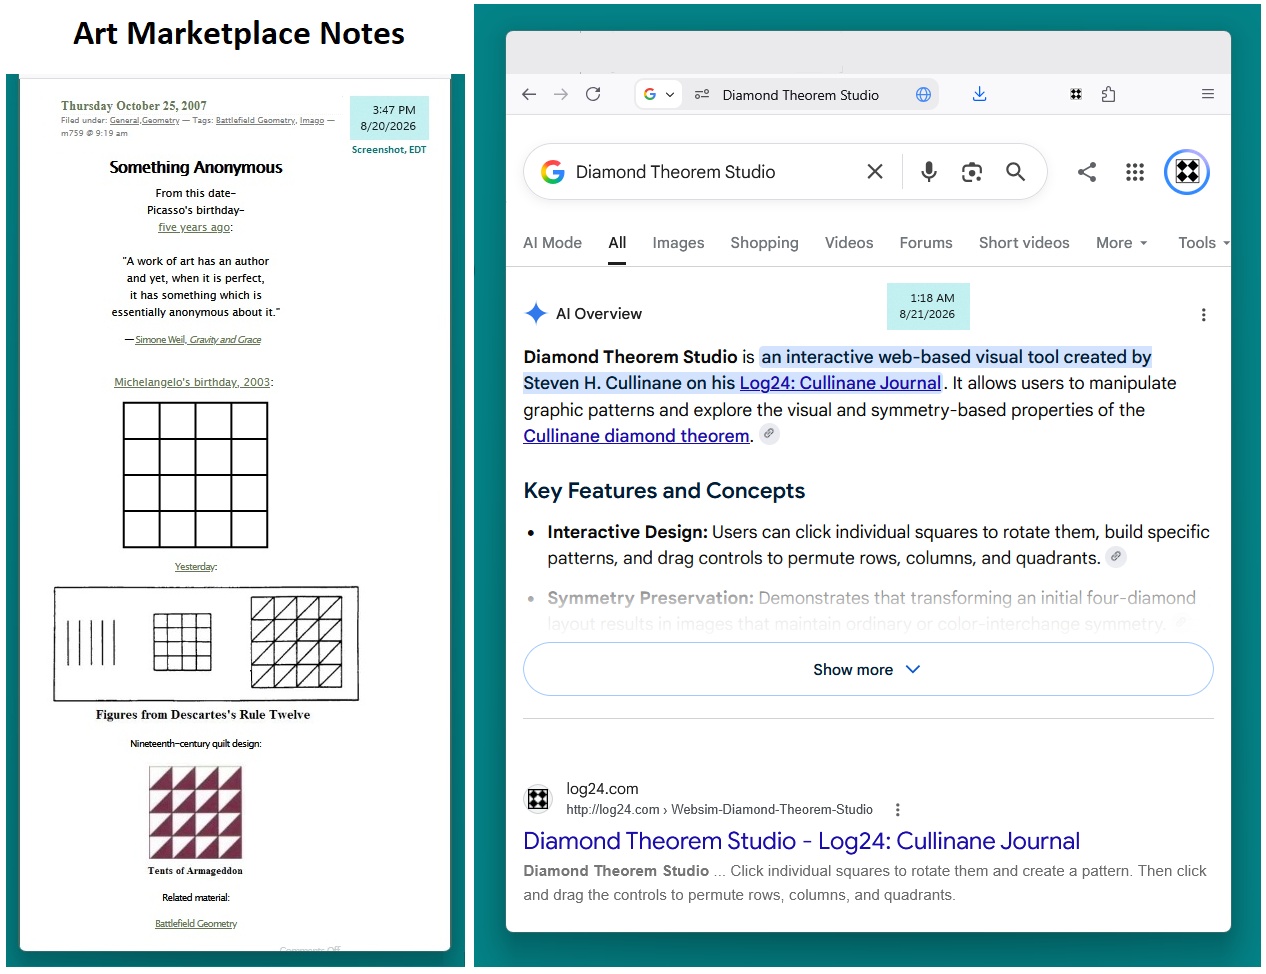
Task: Open the Cullinane diamond theorem link
Action: (x=636, y=436)
